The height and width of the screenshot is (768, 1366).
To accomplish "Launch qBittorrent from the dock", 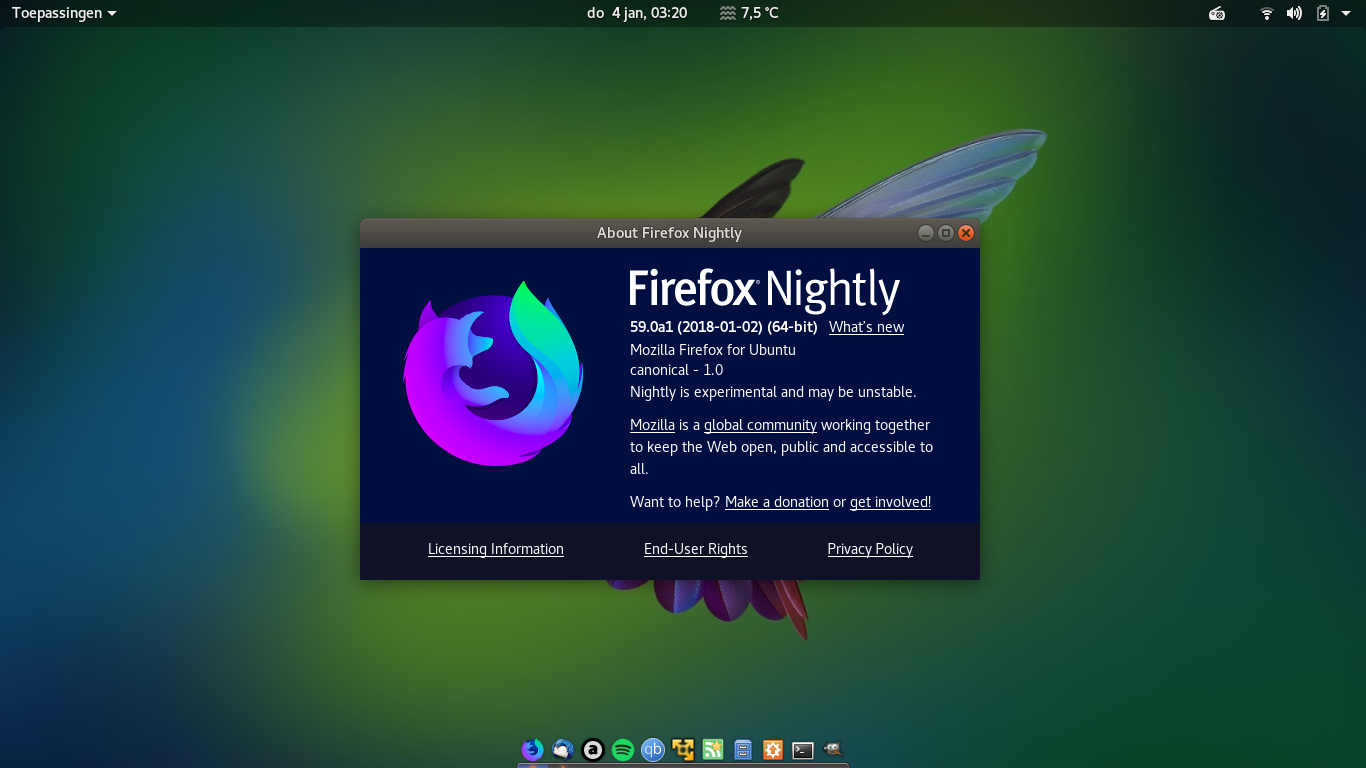I will [x=653, y=749].
